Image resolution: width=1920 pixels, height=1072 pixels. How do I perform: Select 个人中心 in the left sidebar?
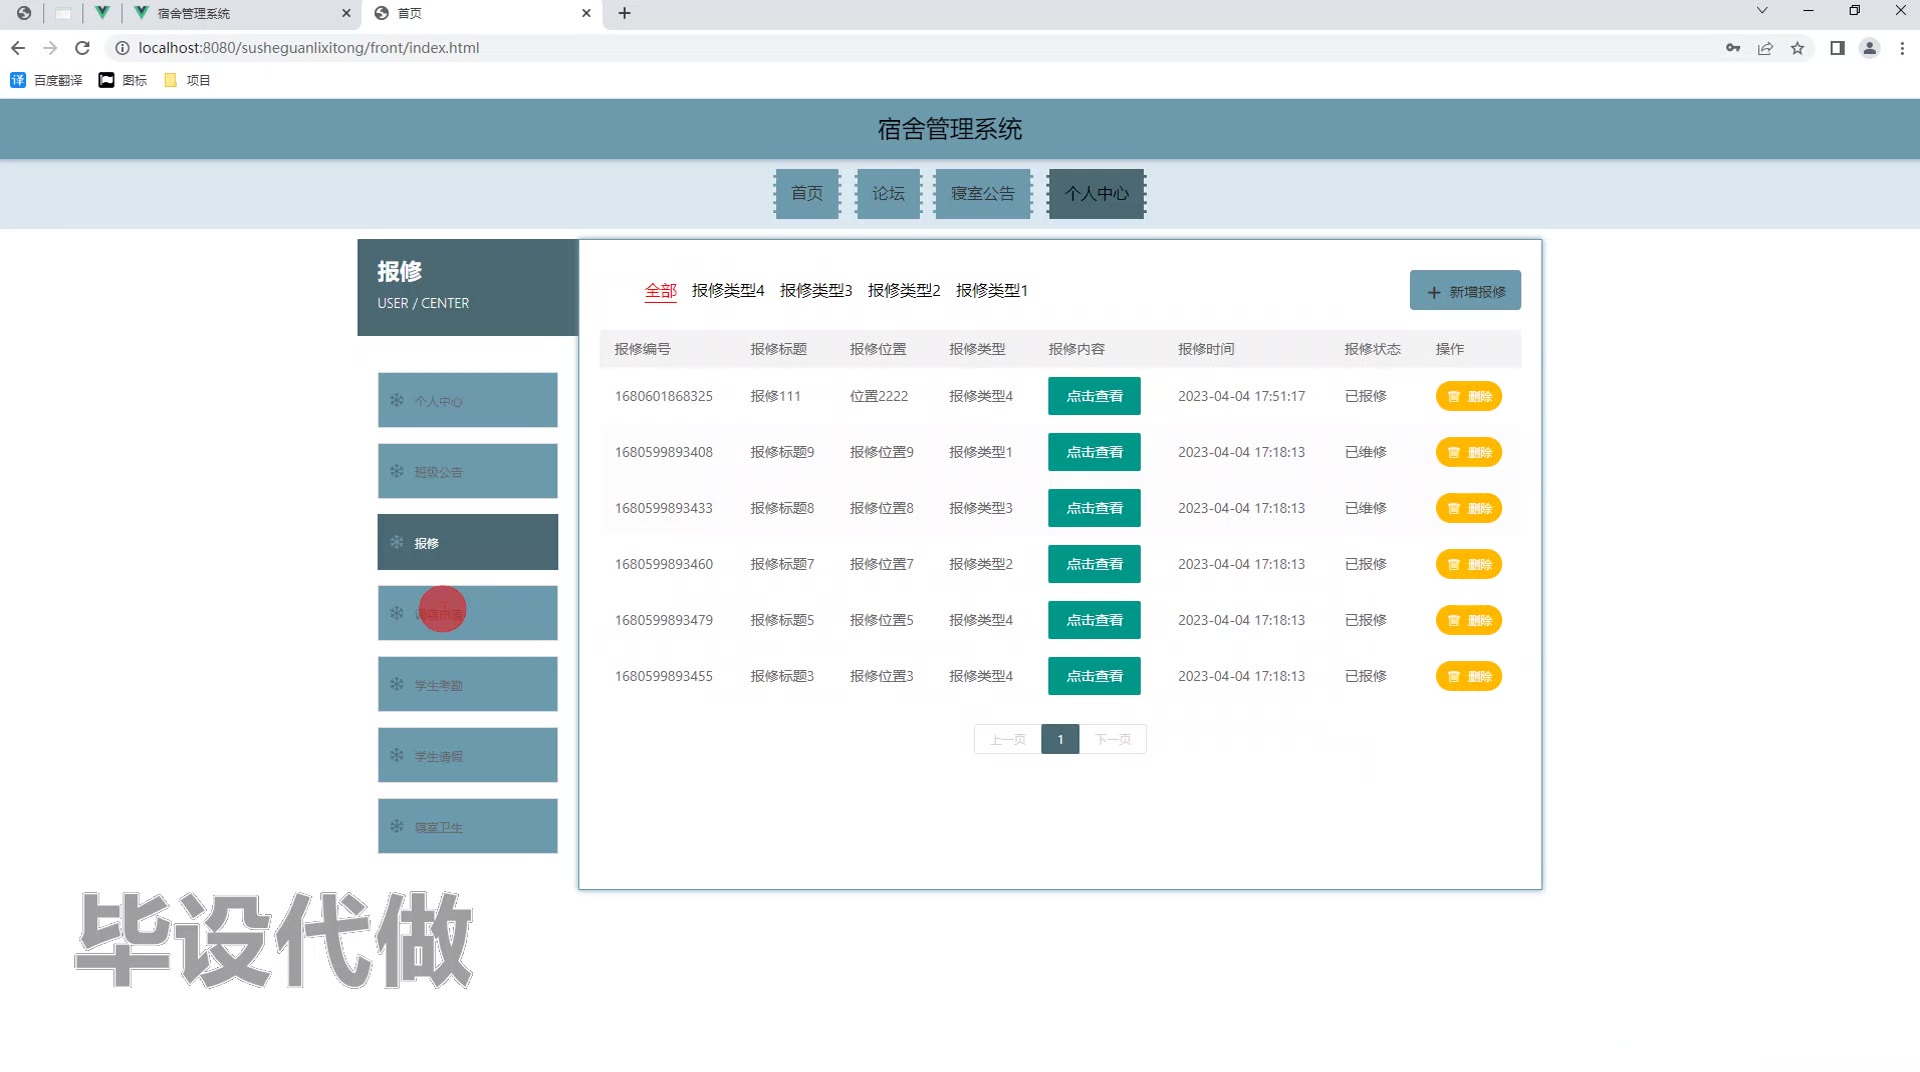467,400
